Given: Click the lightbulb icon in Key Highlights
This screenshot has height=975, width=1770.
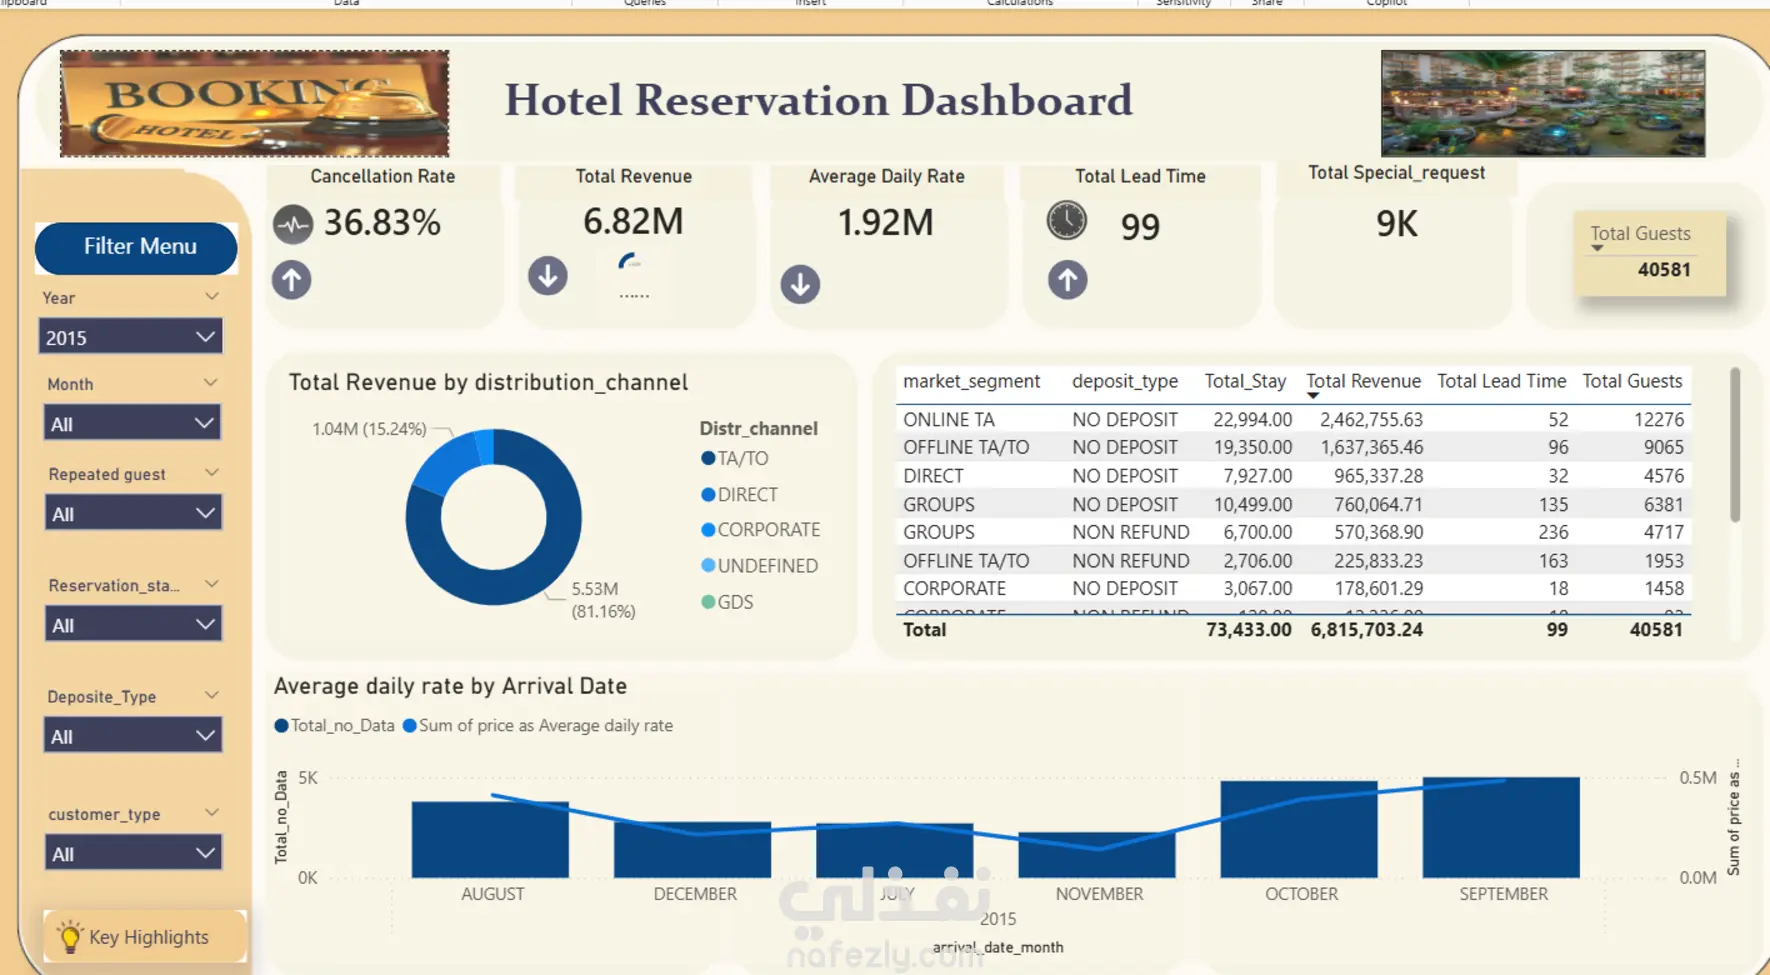Looking at the screenshot, I should pos(70,937).
